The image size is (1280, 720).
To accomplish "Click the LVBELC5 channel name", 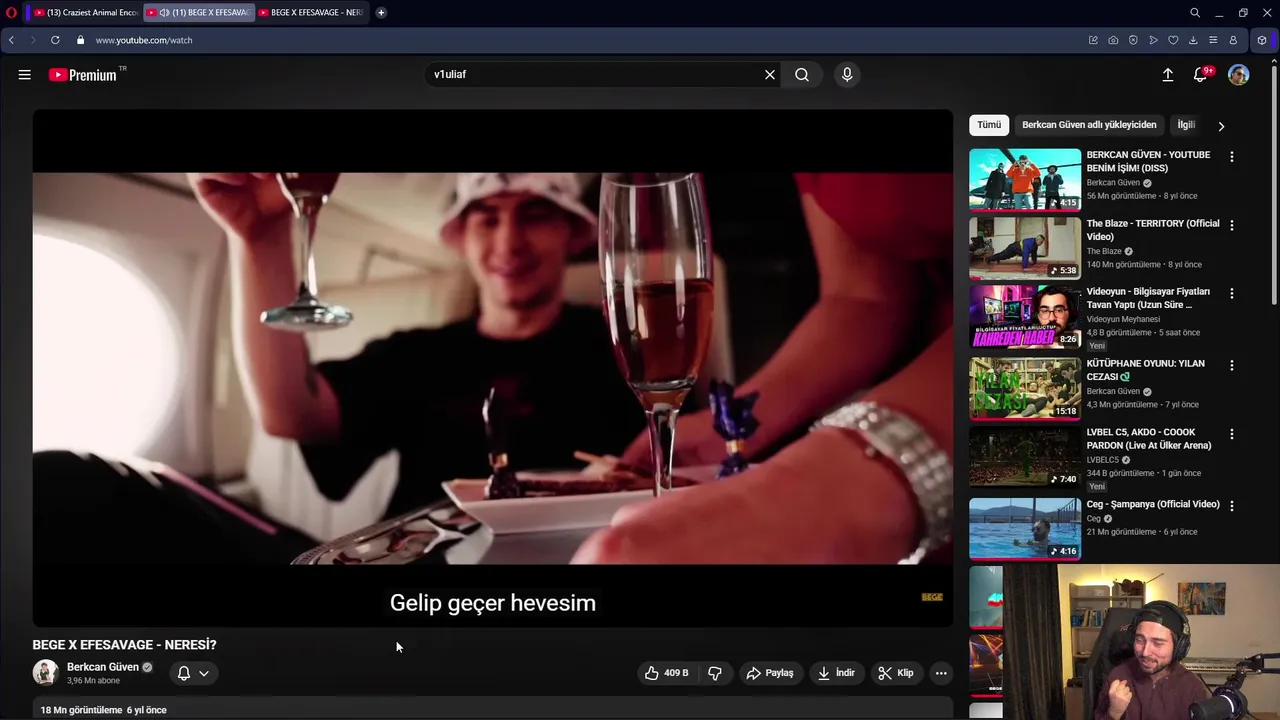I will [x=1103, y=460].
